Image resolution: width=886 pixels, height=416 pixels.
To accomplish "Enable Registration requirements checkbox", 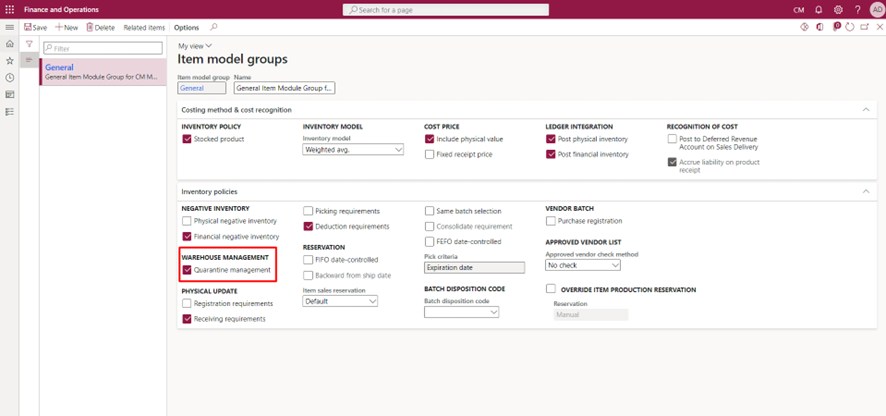I will point(186,304).
